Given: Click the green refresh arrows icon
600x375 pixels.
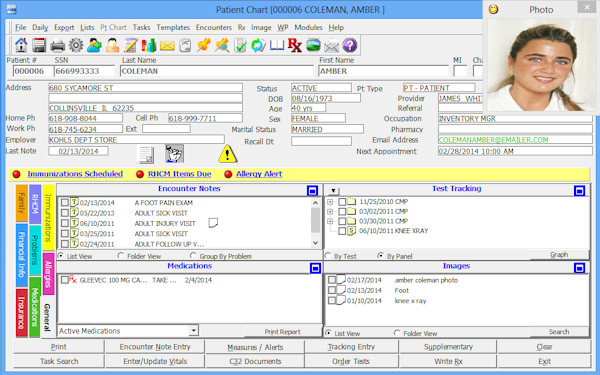Looking at the screenshot, I should click(258, 45).
